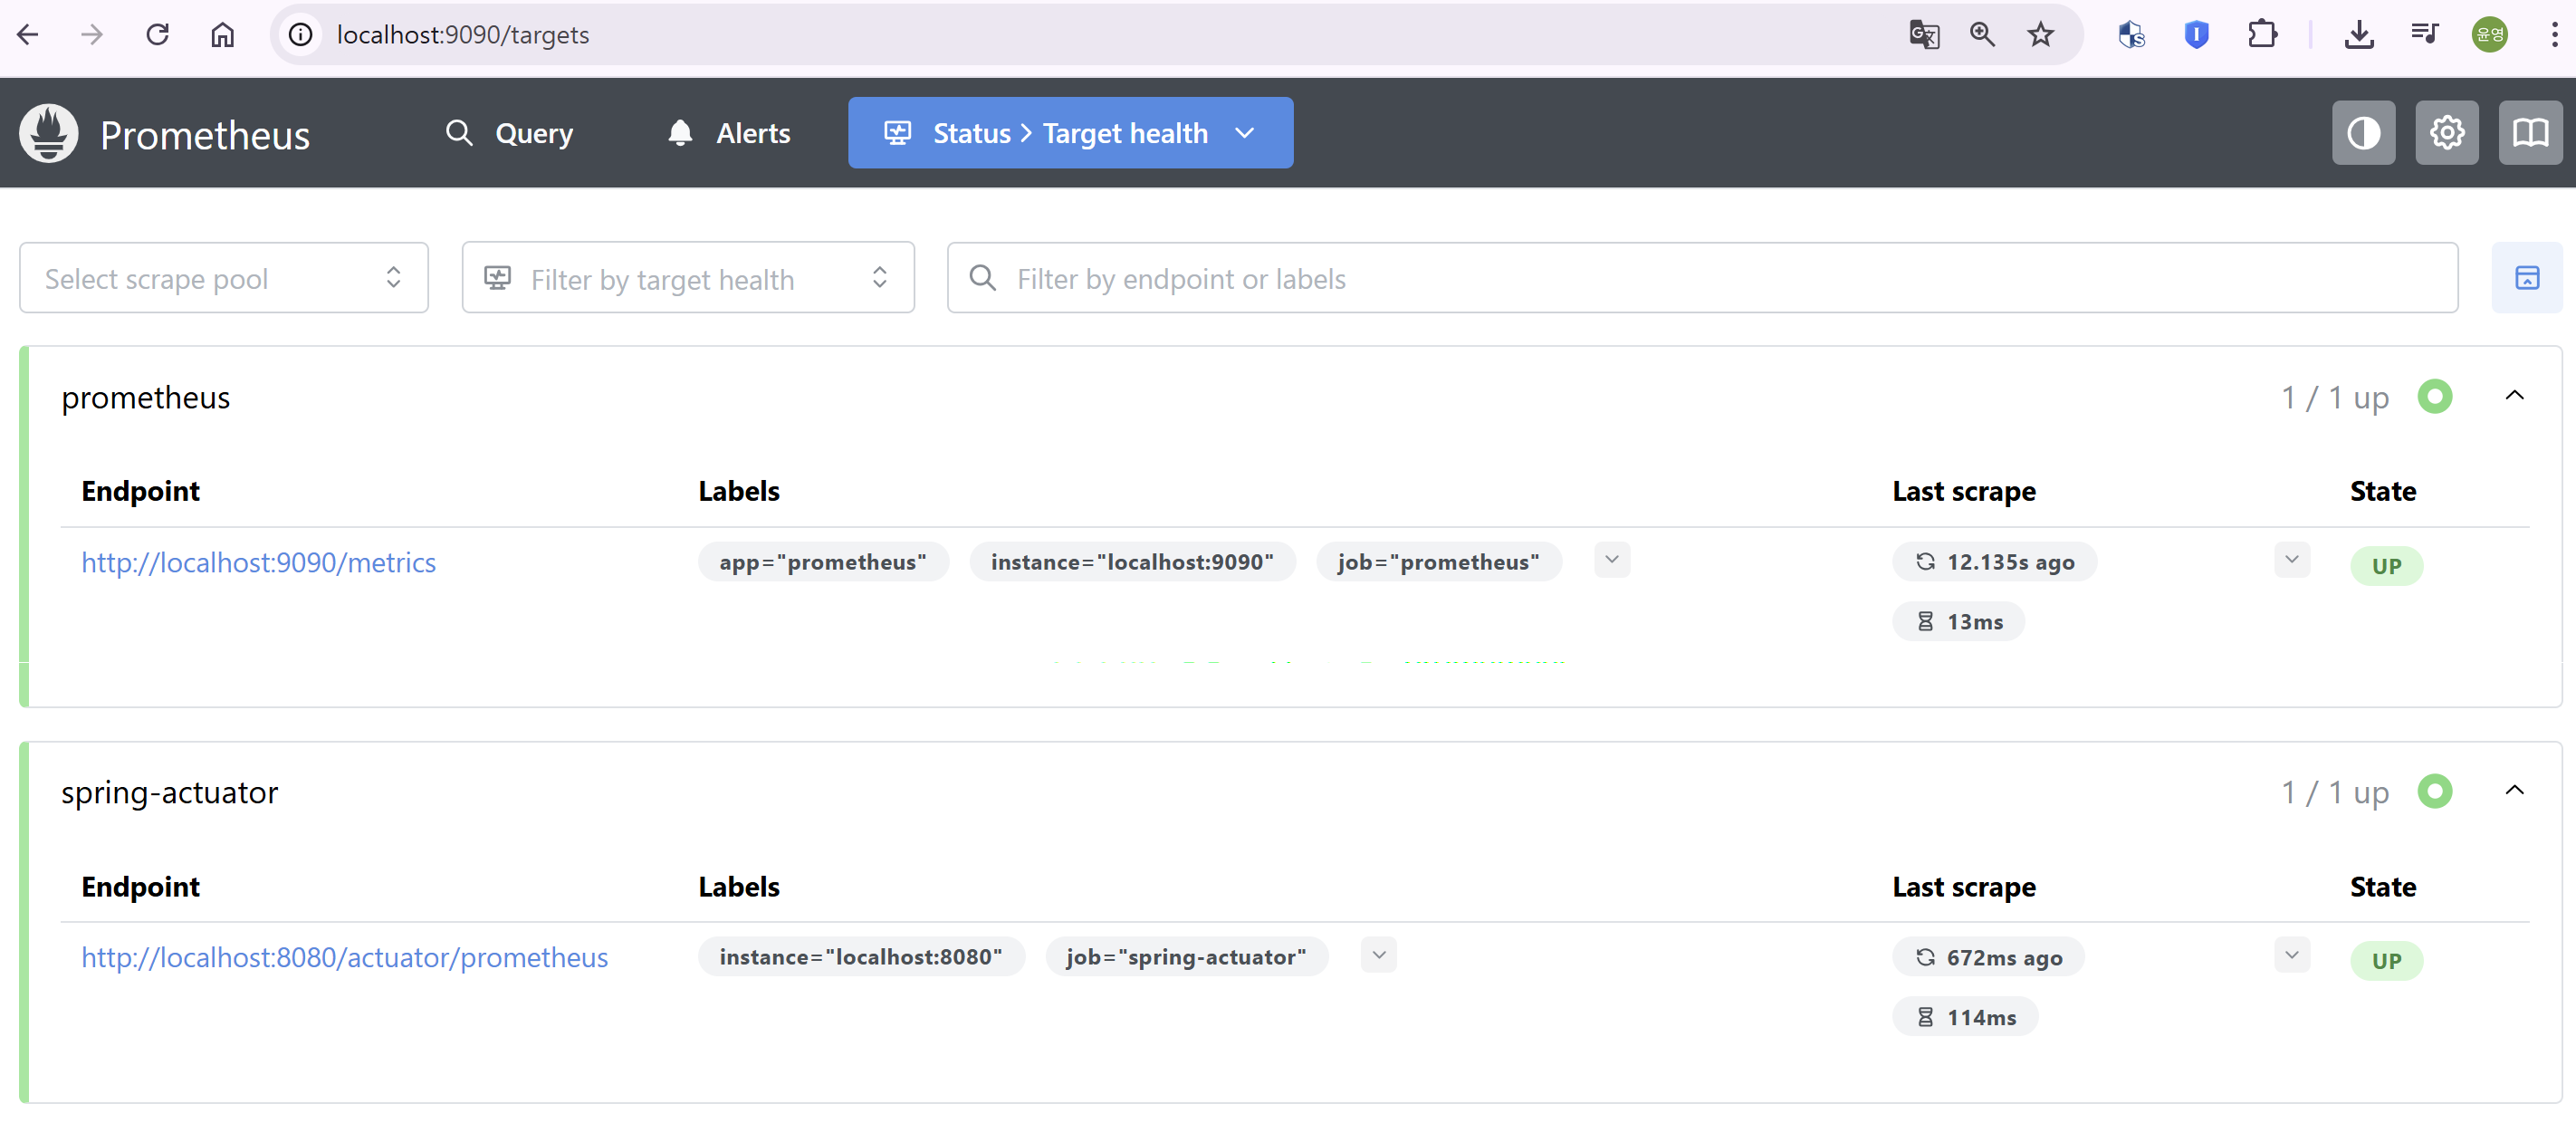Image resolution: width=2576 pixels, height=1123 pixels.
Task: Bookmark this page with star icon
Action: [x=2040, y=35]
